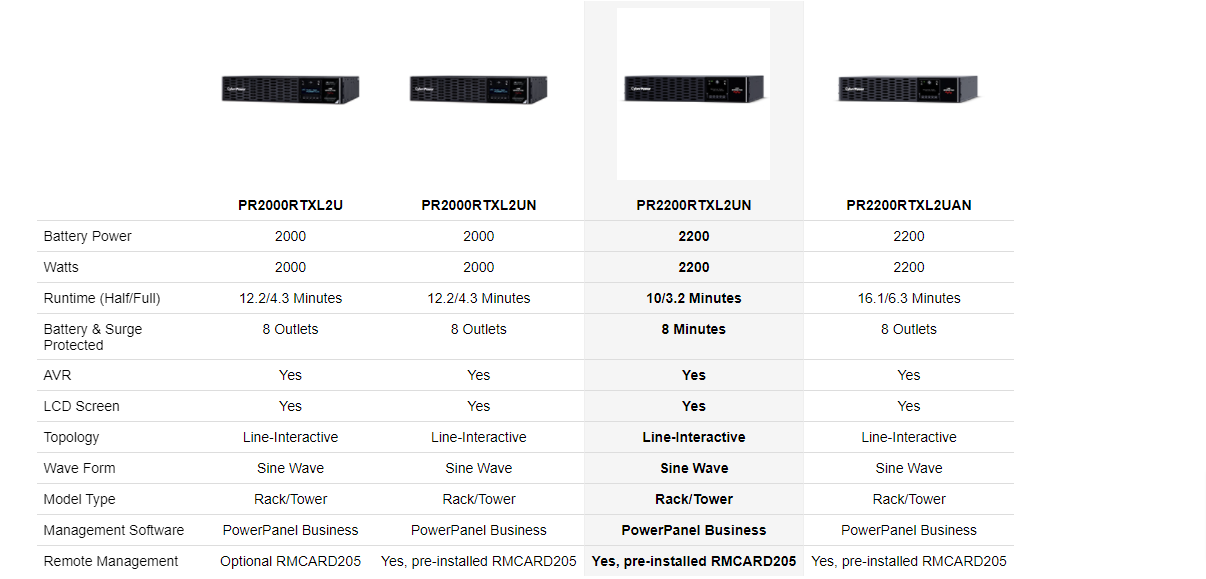
Task: Select the Management Software row label
Action: pyautogui.click(x=114, y=530)
